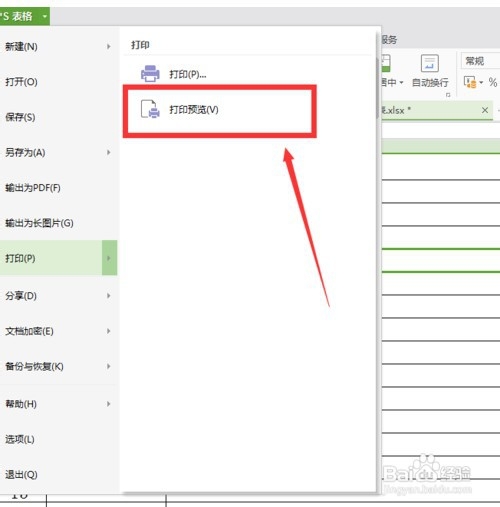Choose 打开(O) from the menu
Image resolution: width=500 pixels, height=507 pixels.
pyautogui.click(x=58, y=82)
